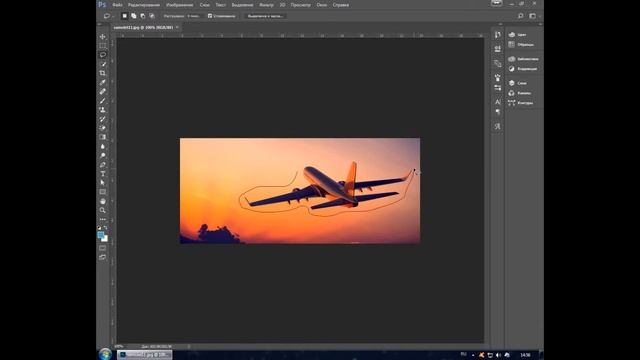640x360 pixels.
Task: Select the Clone Stamp tool
Action: pyautogui.click(x=102, y=110)
